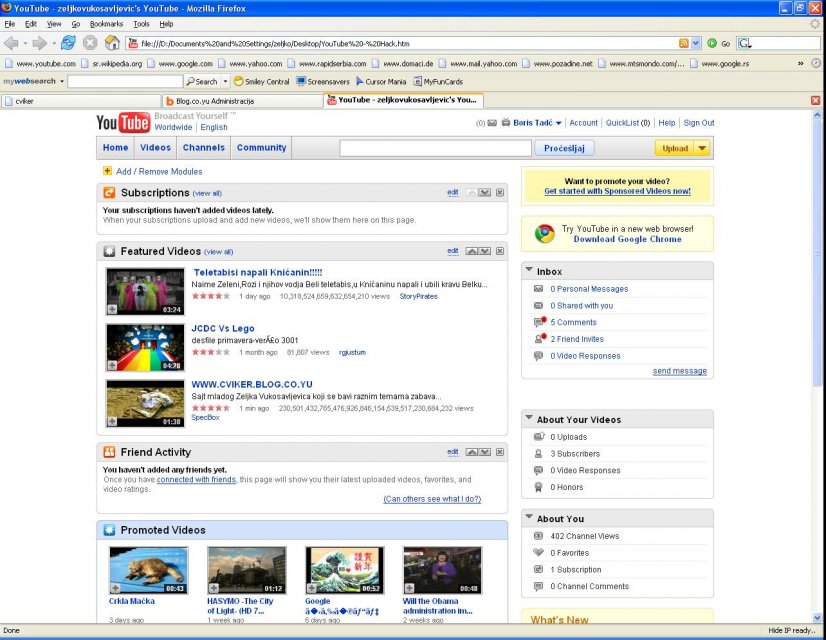Click the Back navigation arrow
This screenshot has height=640, width=826.
[x=11, y=43]
